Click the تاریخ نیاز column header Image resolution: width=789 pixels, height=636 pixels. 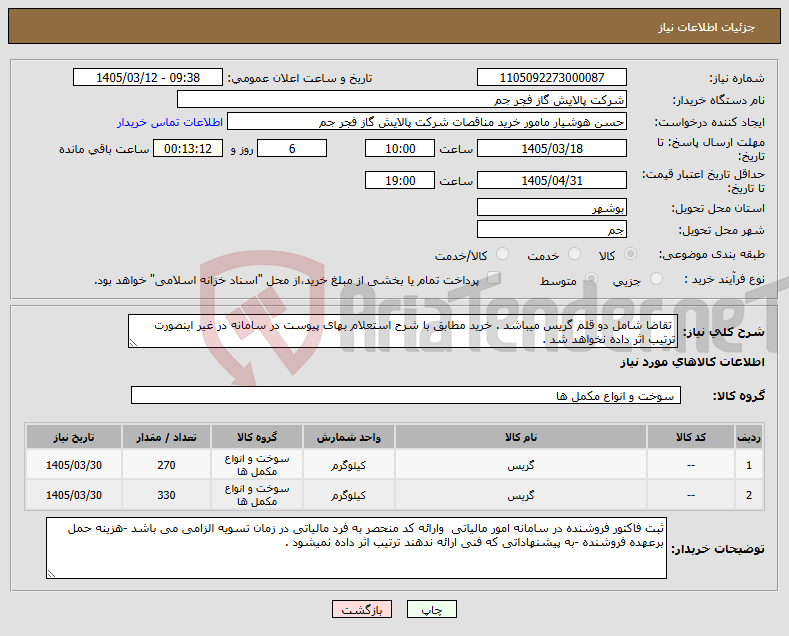pyautogui.click(x=73, y=437)
